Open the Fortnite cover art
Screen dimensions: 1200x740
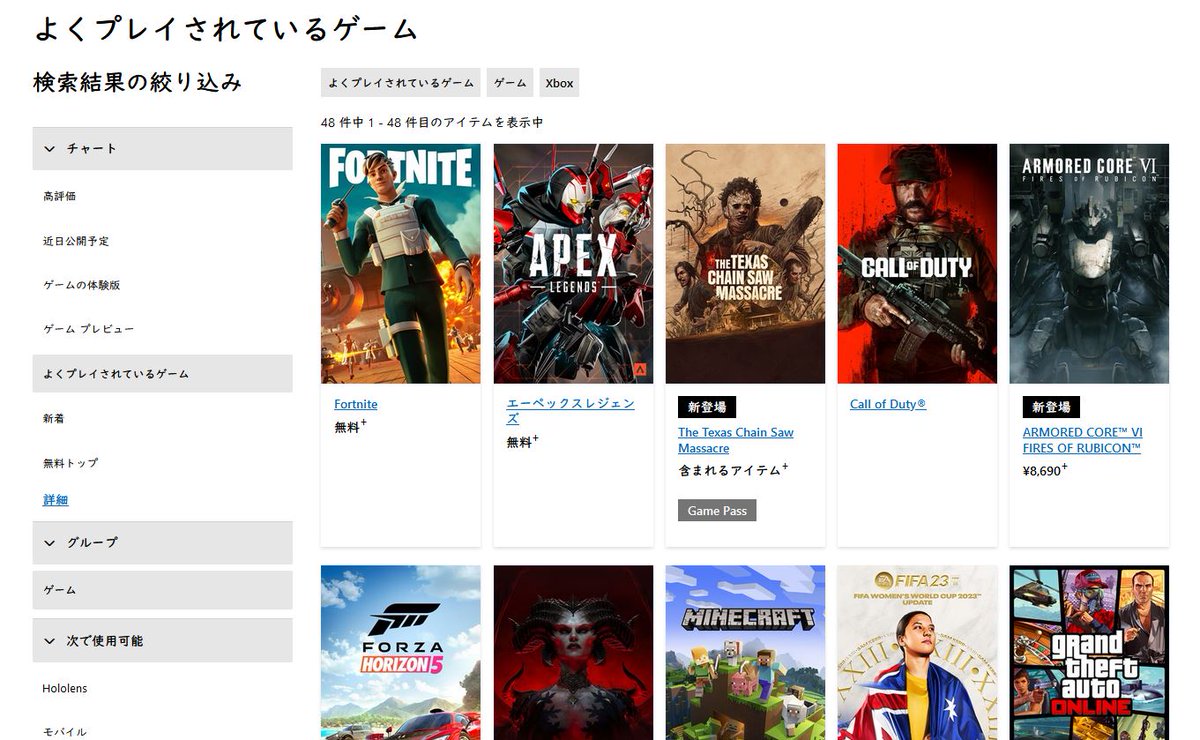[400, 264]
